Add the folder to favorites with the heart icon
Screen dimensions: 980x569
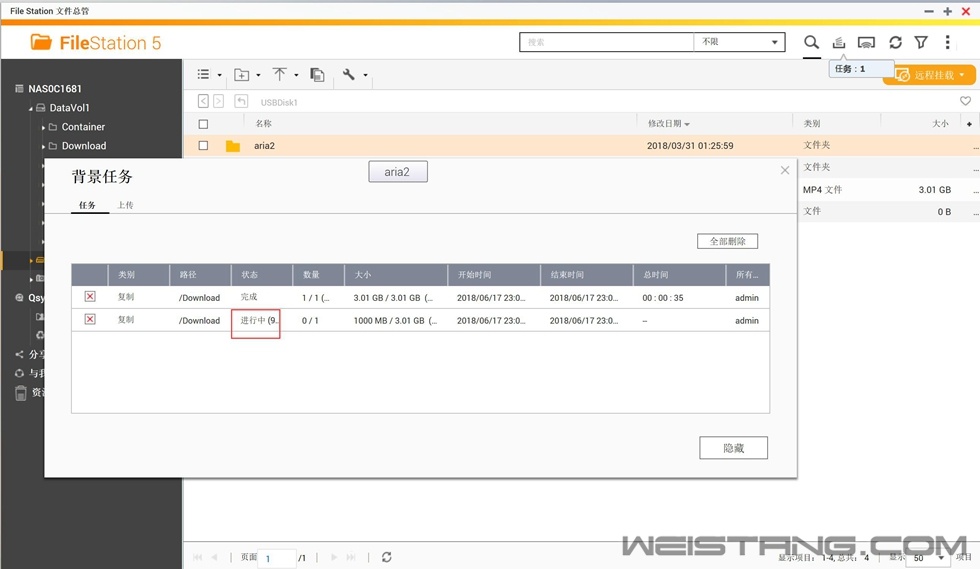point(966,101)
